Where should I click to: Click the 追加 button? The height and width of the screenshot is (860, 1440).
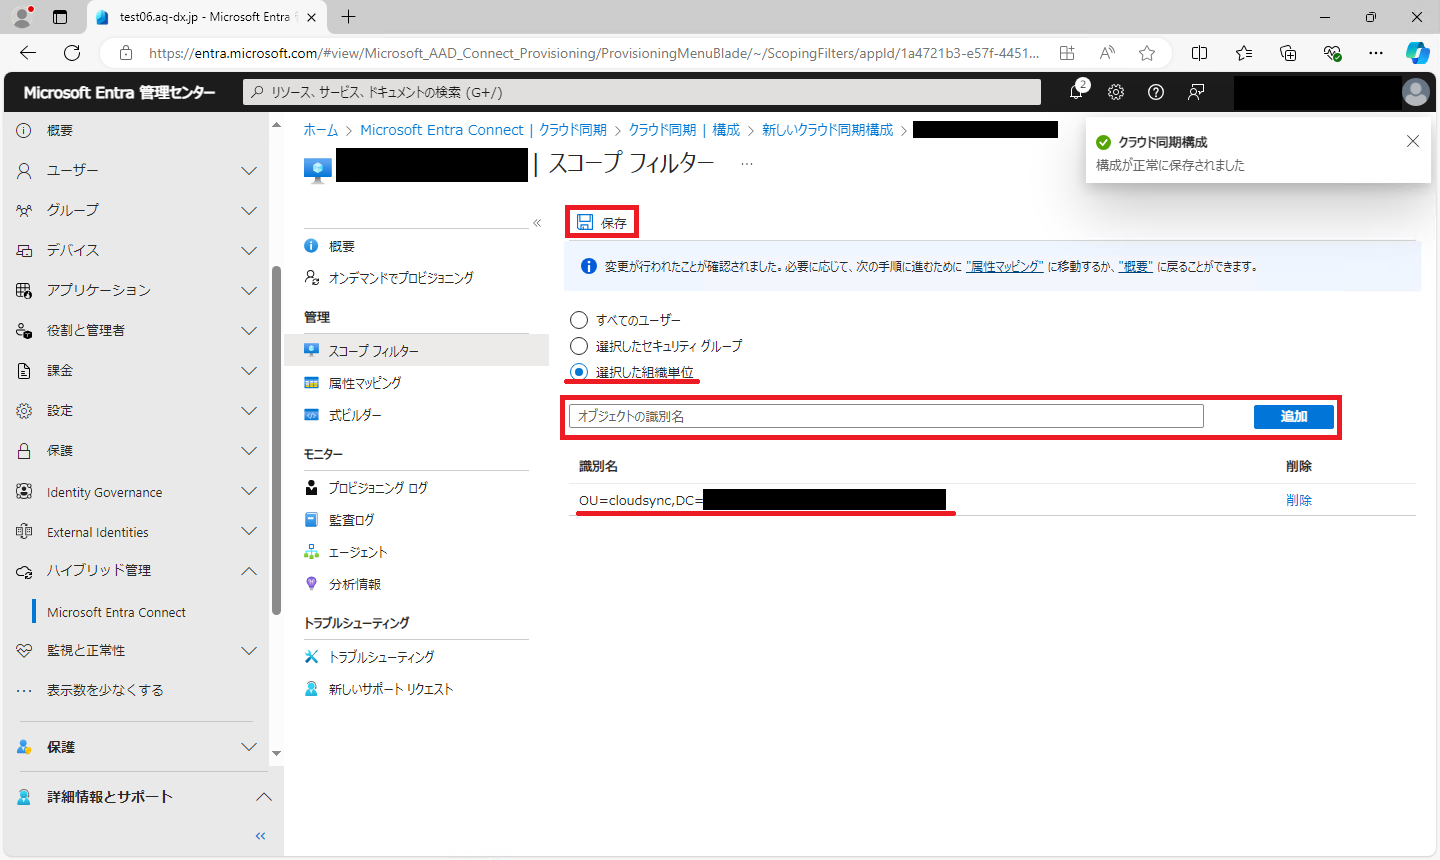tap(1294, 416)
